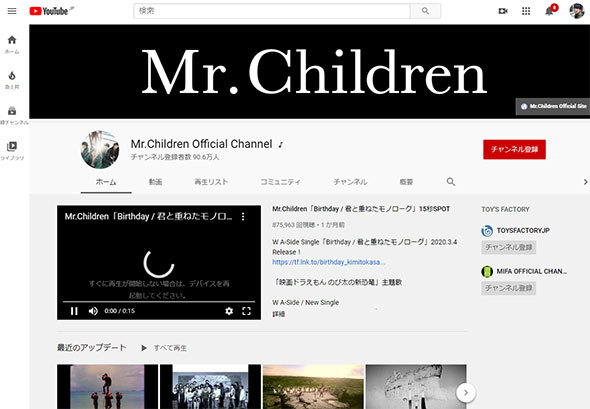Click the search magnifier button

(425, 11)
